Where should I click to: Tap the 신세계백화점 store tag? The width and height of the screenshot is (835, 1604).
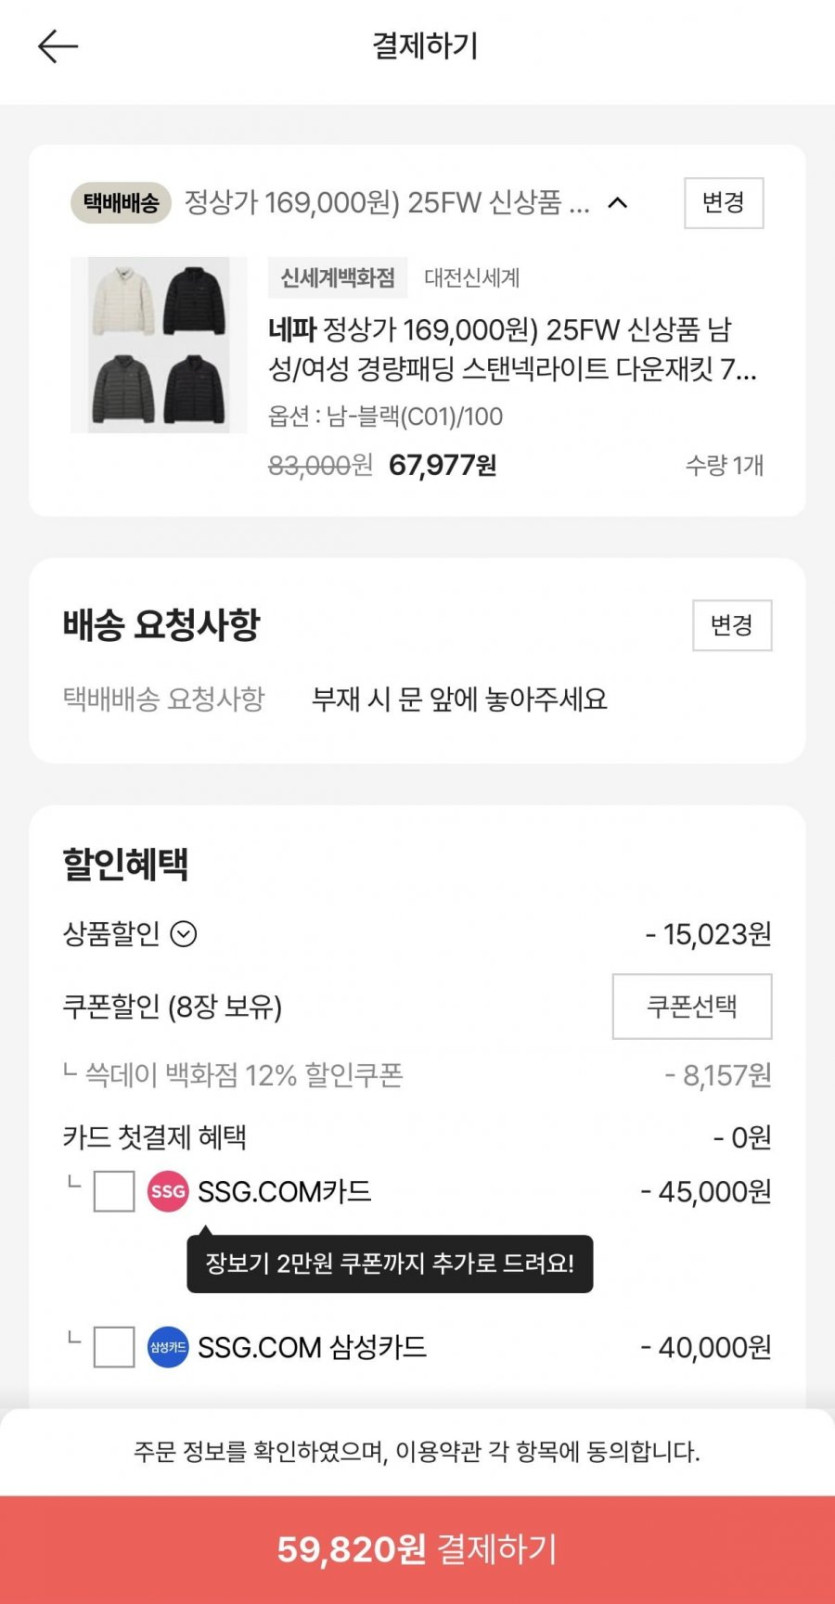337,277
